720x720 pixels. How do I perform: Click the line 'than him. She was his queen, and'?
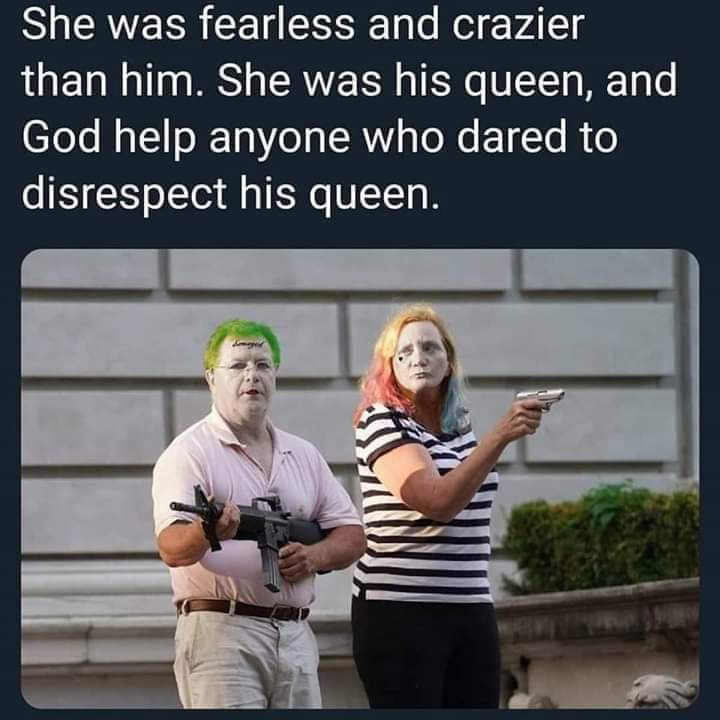349,82
